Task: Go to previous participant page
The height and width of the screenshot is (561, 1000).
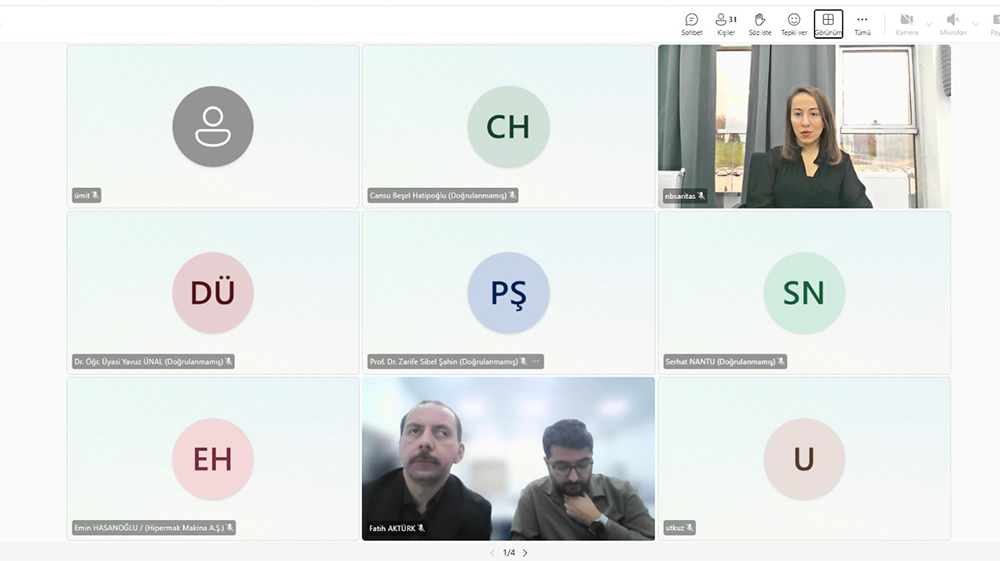Action: click(x=492, y=553)
